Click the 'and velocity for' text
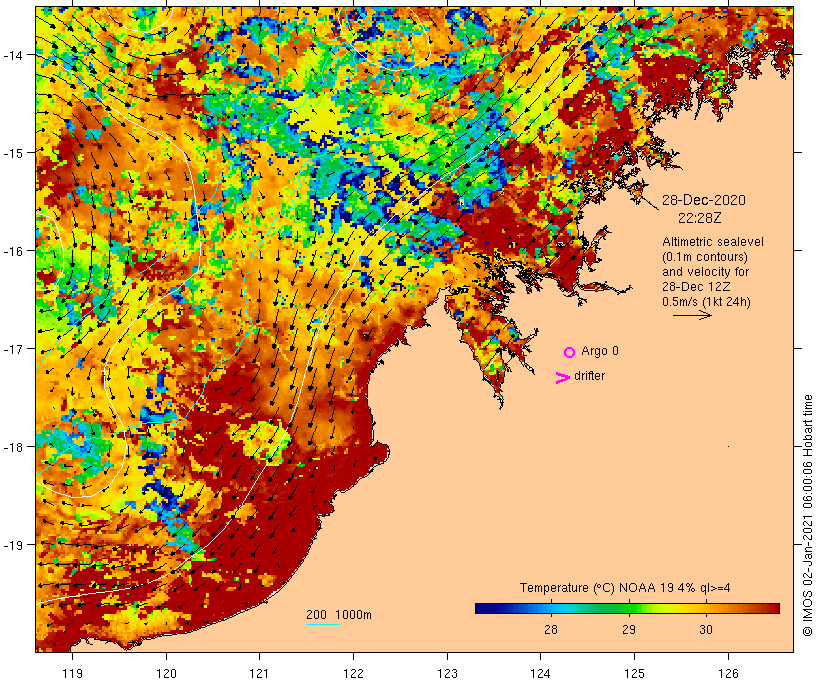Image resolution: width=820 pixels, height=680 pixels. click(705, 272)
